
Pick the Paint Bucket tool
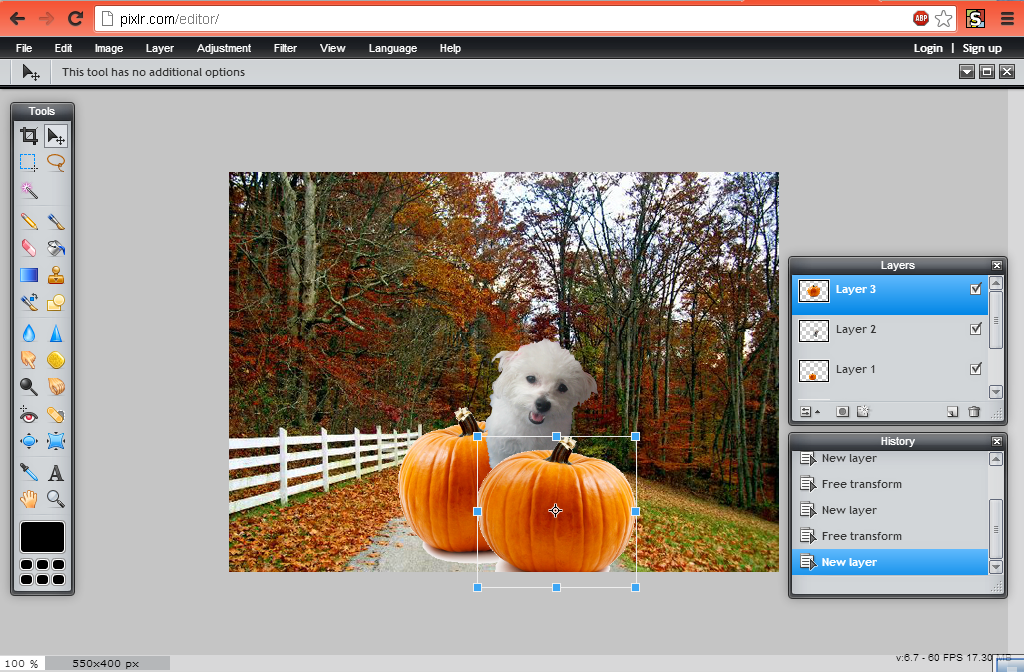tap(56, 248)
